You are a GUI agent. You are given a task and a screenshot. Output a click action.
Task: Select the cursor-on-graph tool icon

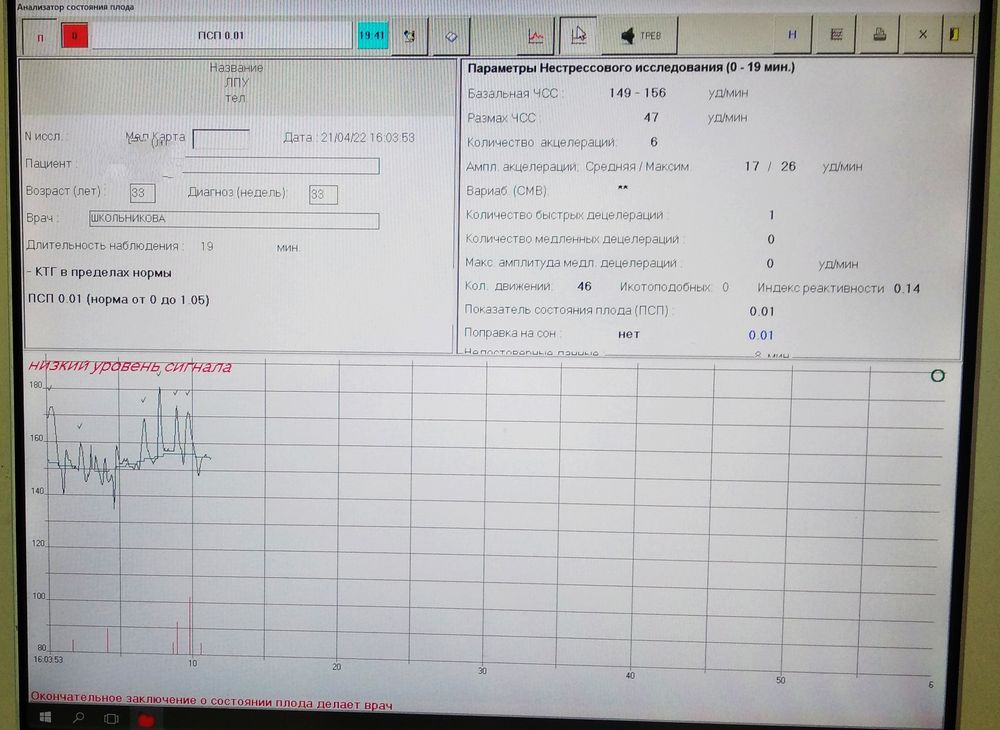[x=578, y=35]
